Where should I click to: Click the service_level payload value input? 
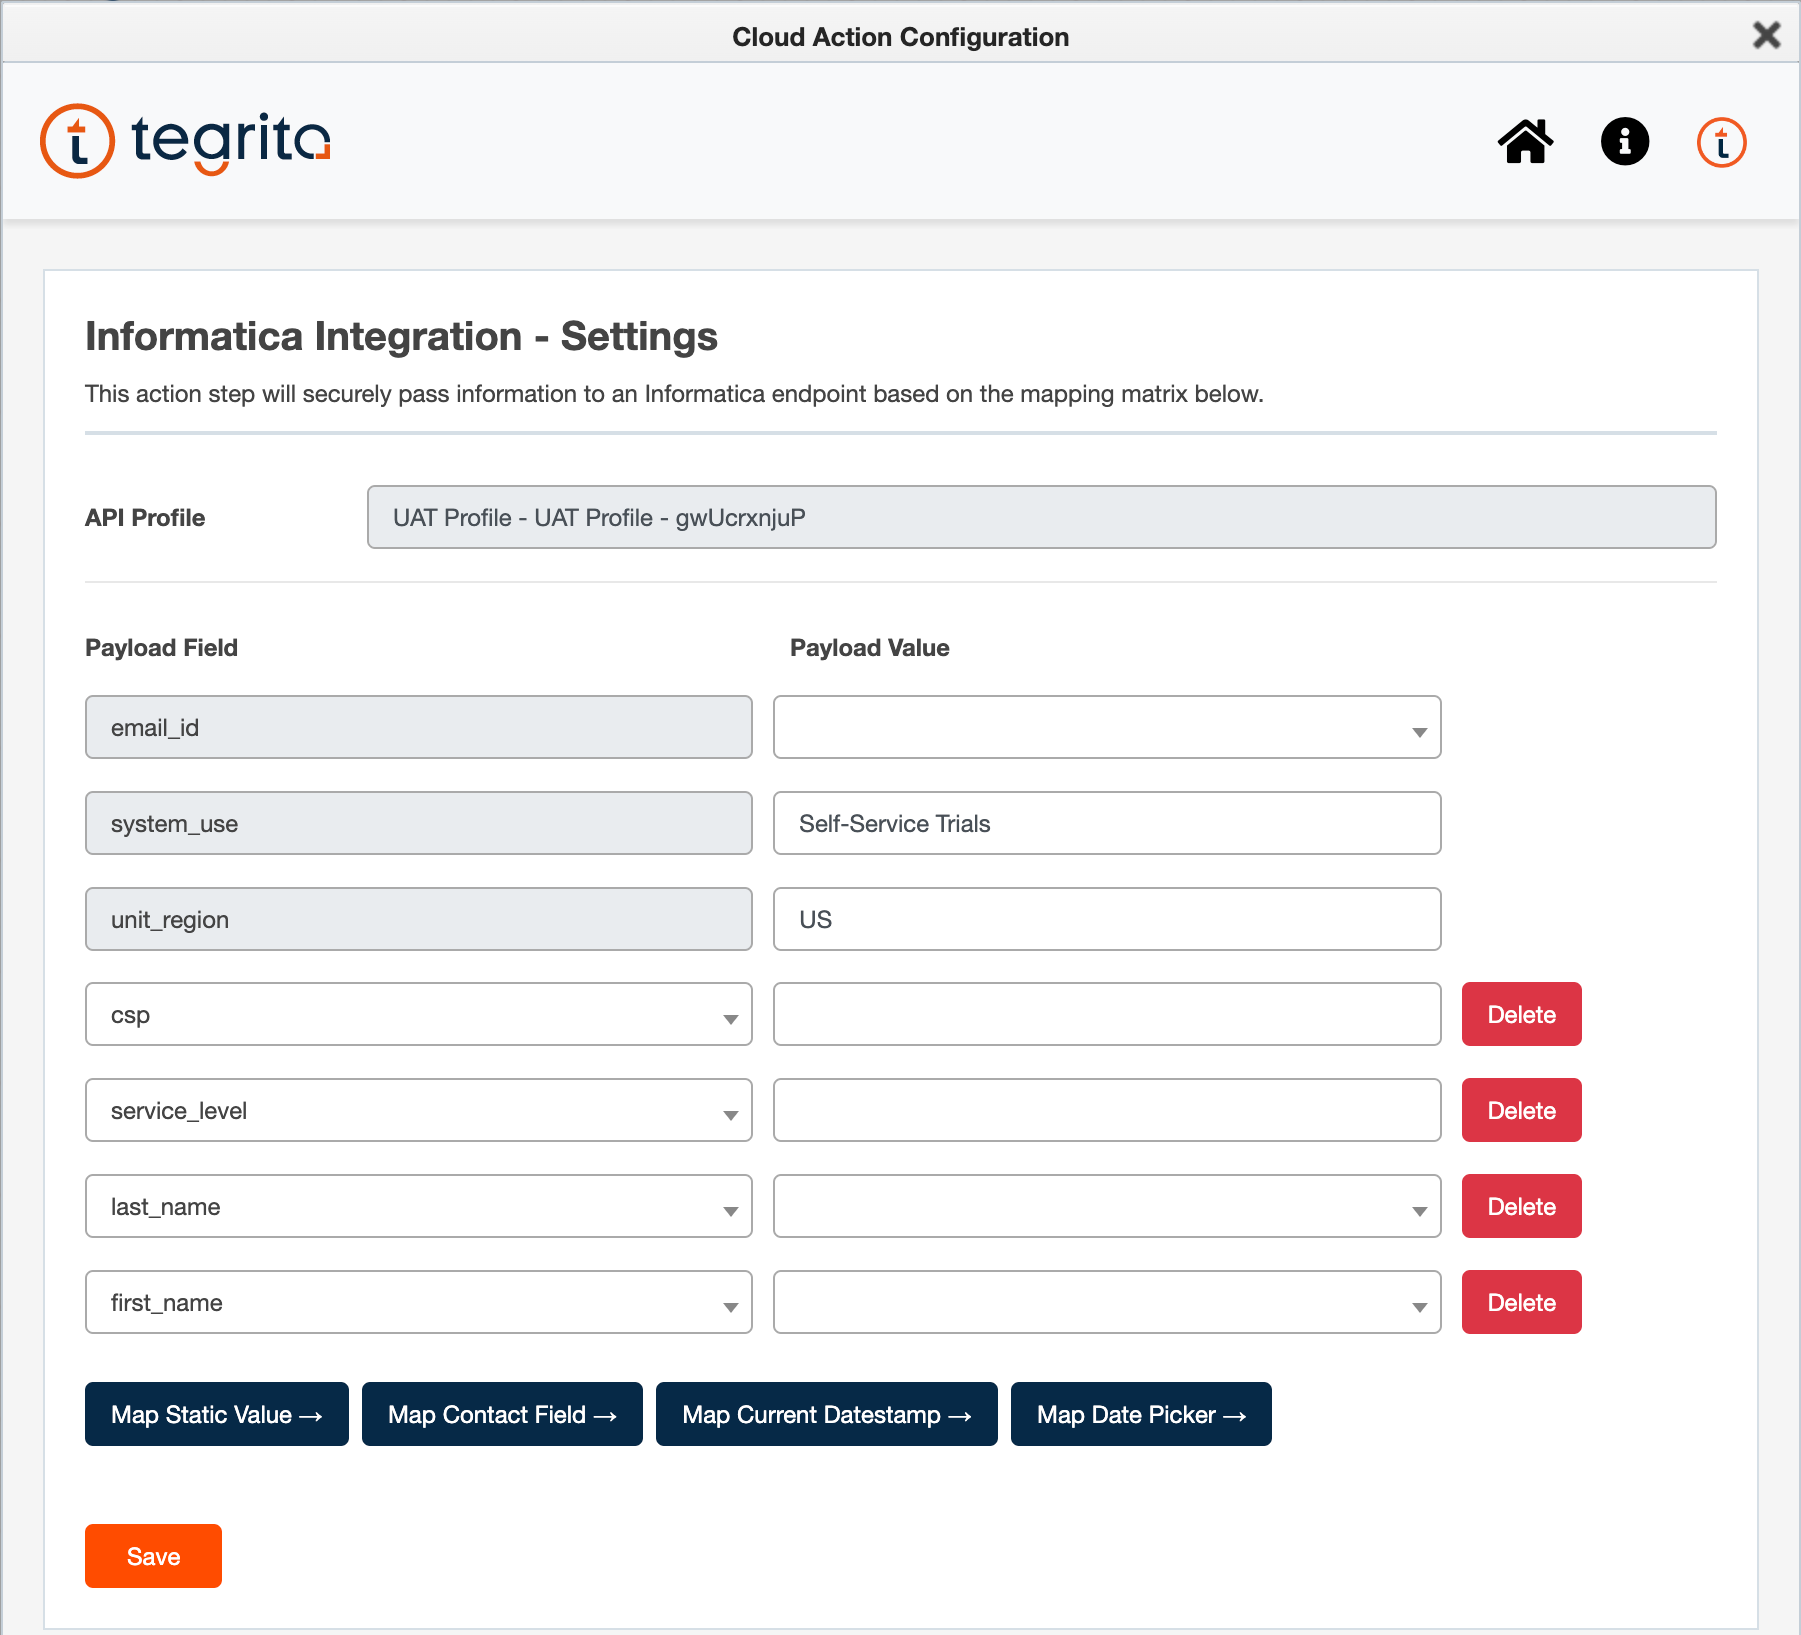[x=1107, y=1110]
